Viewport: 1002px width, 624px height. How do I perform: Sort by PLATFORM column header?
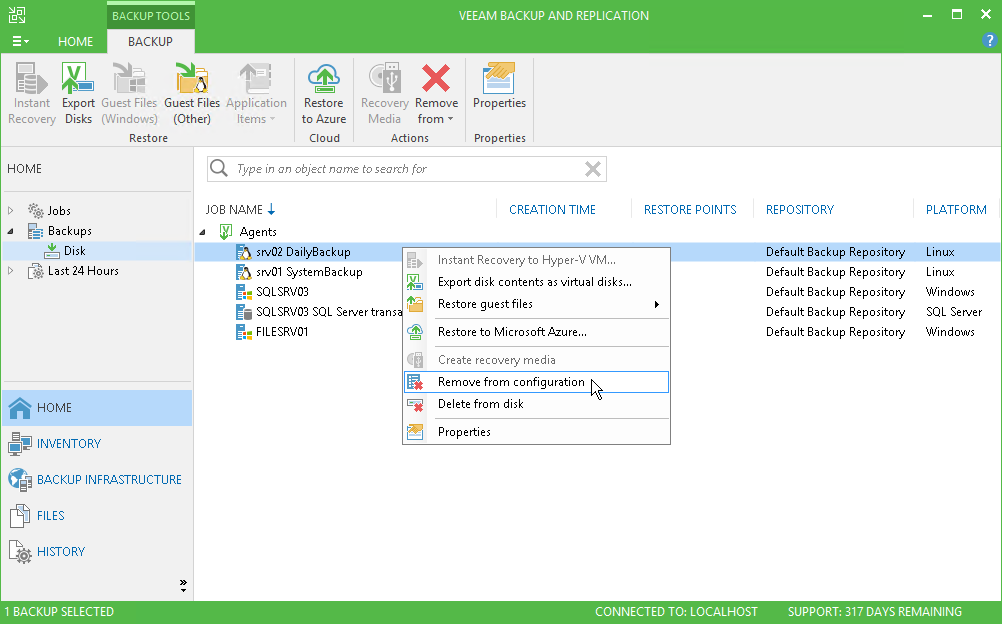pos(956,210)
